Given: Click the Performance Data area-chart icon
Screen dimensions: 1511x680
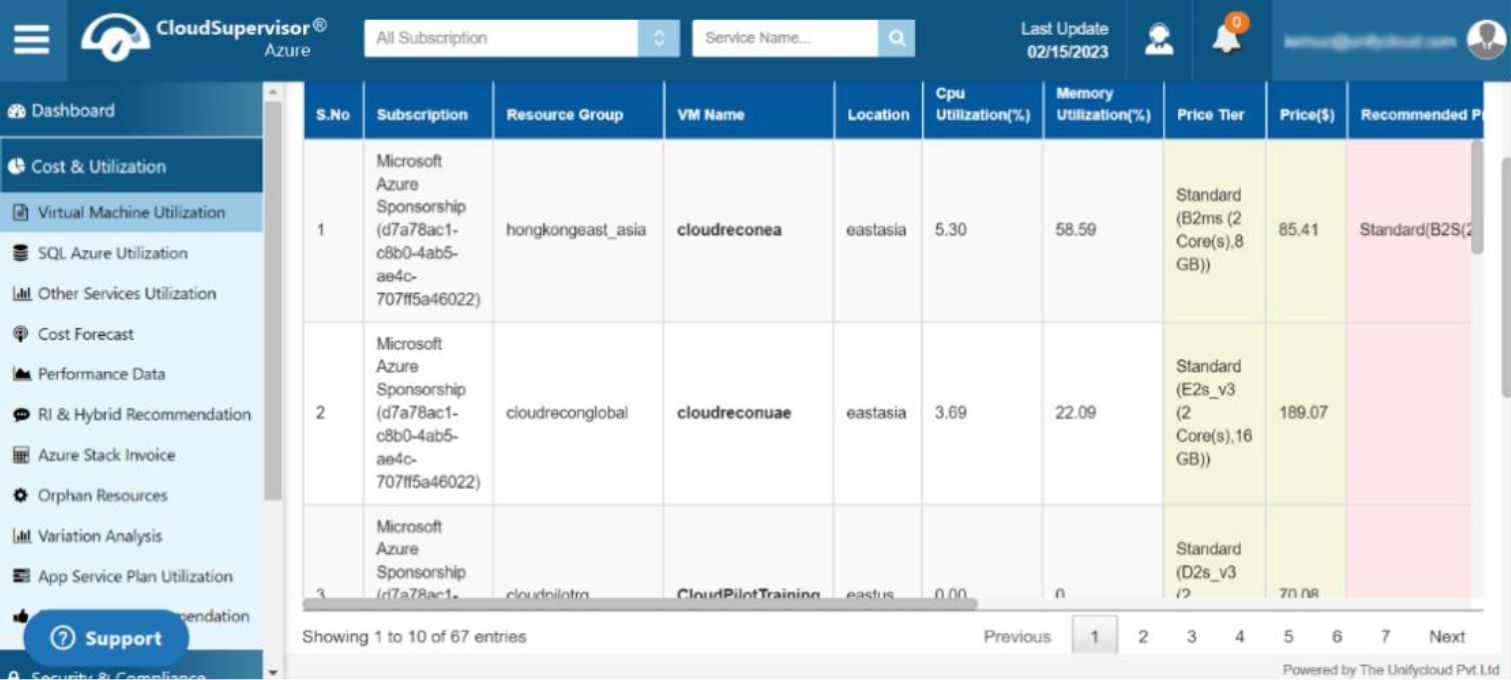Looking at the screenshot, I should pos(21,375).
